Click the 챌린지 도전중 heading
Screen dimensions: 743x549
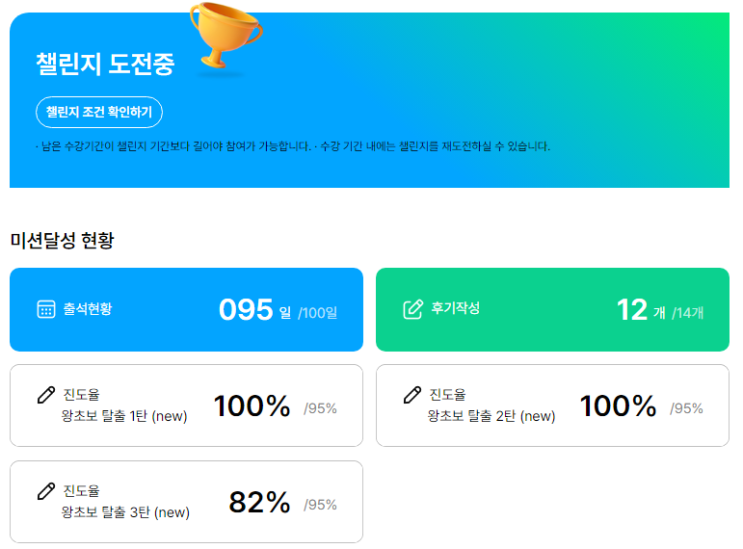tap(104, 64)
